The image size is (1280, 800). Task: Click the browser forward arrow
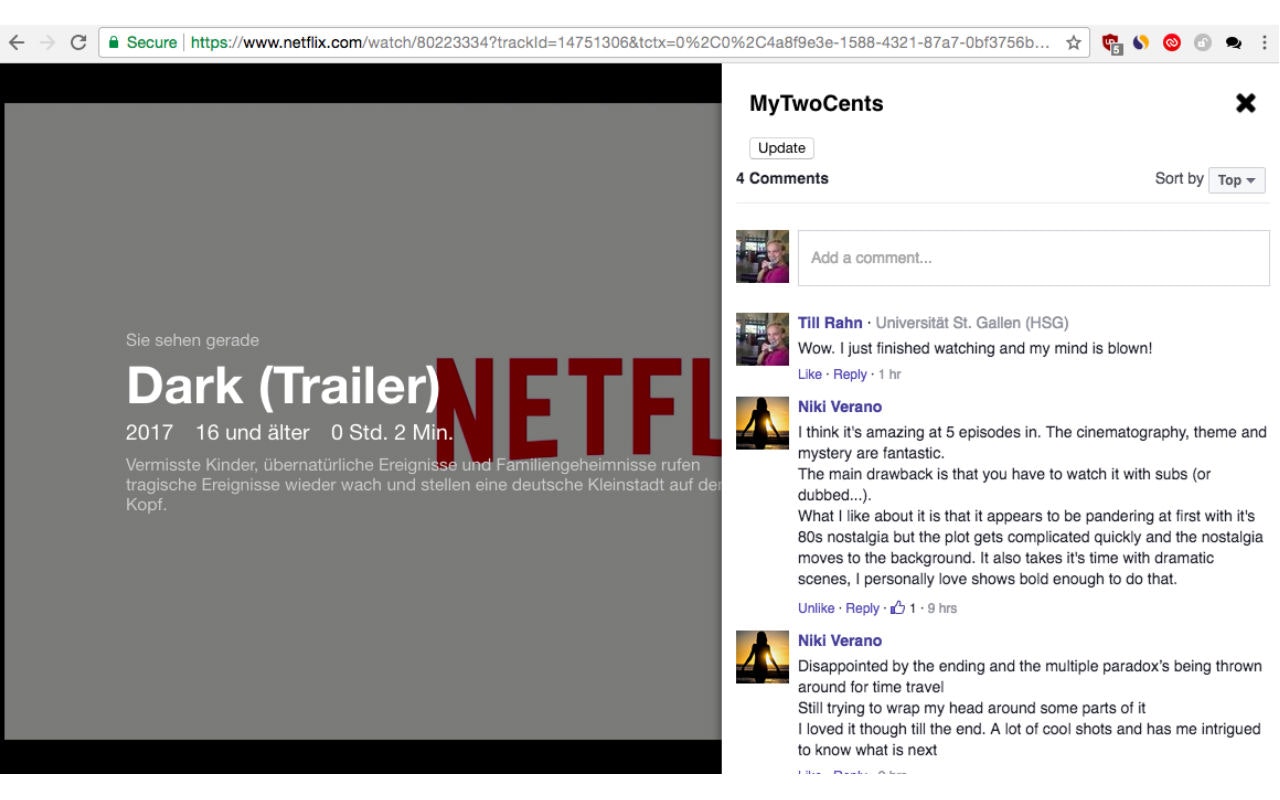point(47,43)
